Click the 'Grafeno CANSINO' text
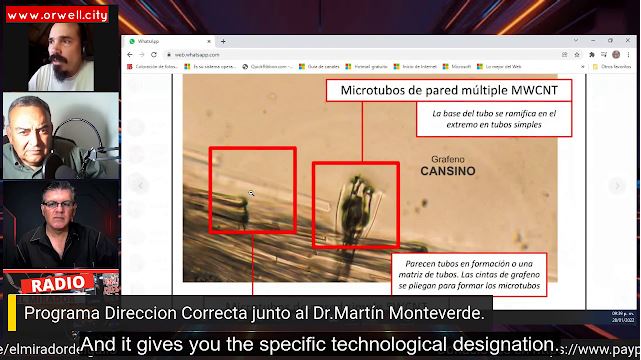The image size is (641, 360). pos(448,166)
